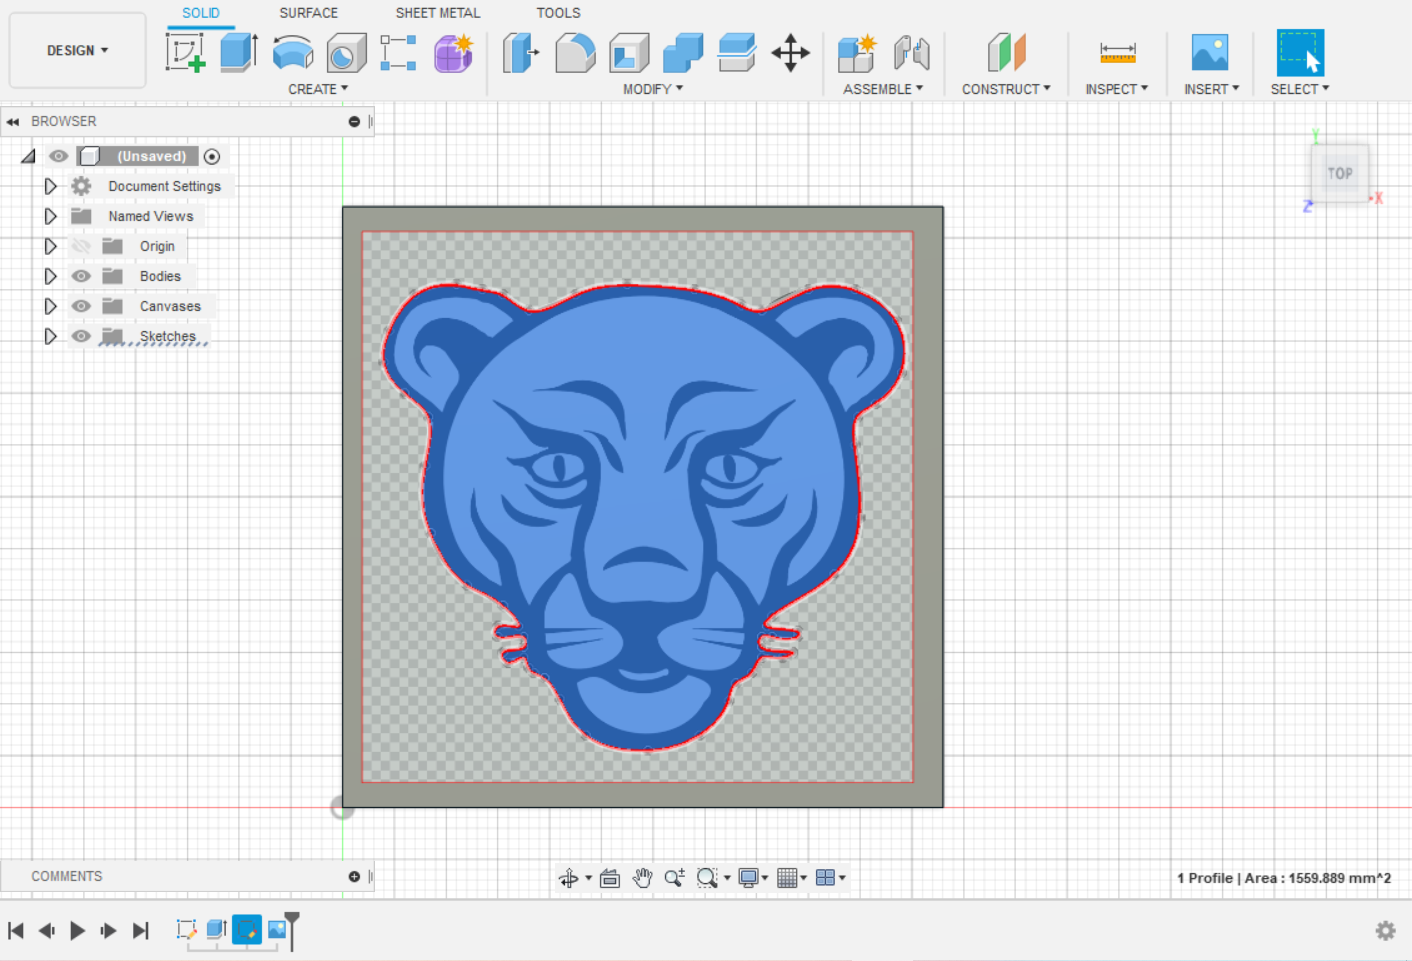This screenshot has height=961, width=1412.
Task: Select the Hole tool
Action: 346,53
